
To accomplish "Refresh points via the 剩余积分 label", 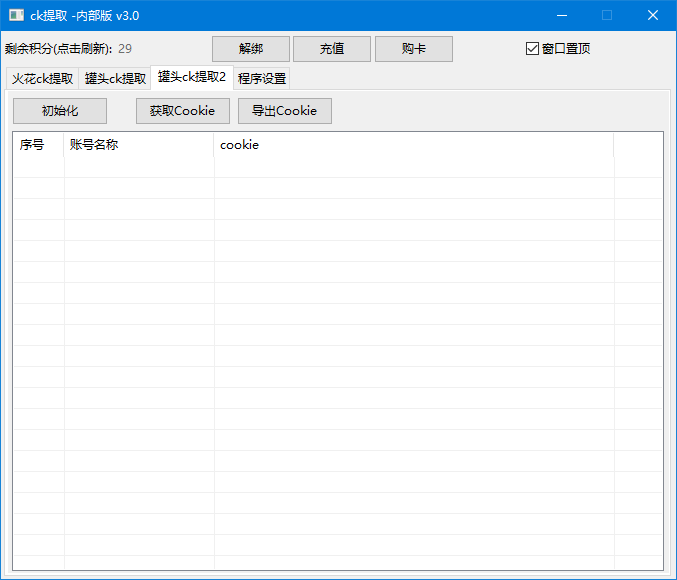I will tap(59, 49).
